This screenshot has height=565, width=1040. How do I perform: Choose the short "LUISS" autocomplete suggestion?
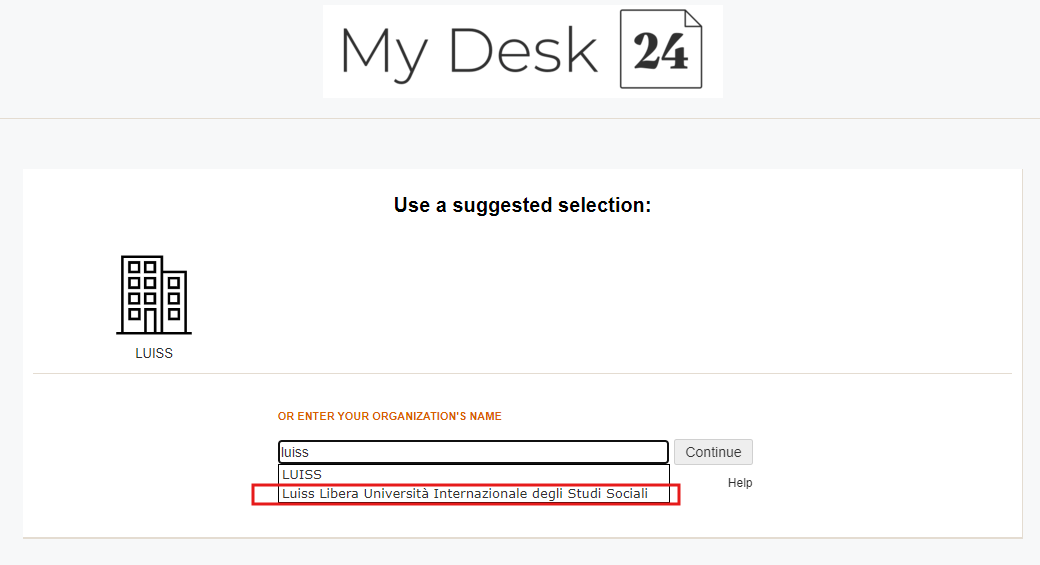pos(302,475)
